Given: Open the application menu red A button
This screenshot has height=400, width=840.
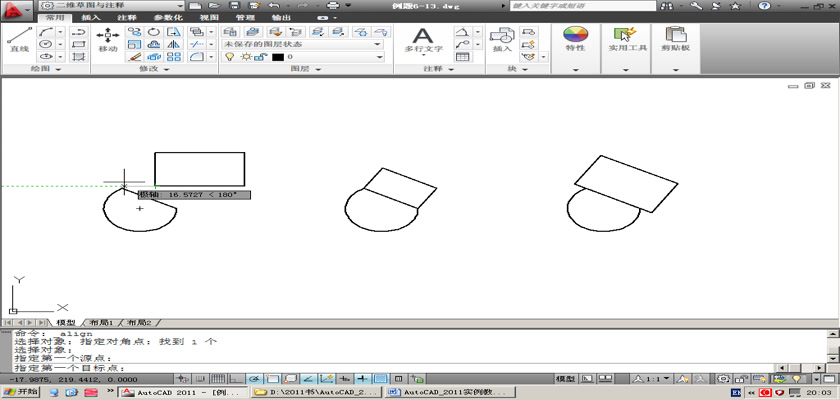Looking at the screenshot, I should tap(17, 9).
